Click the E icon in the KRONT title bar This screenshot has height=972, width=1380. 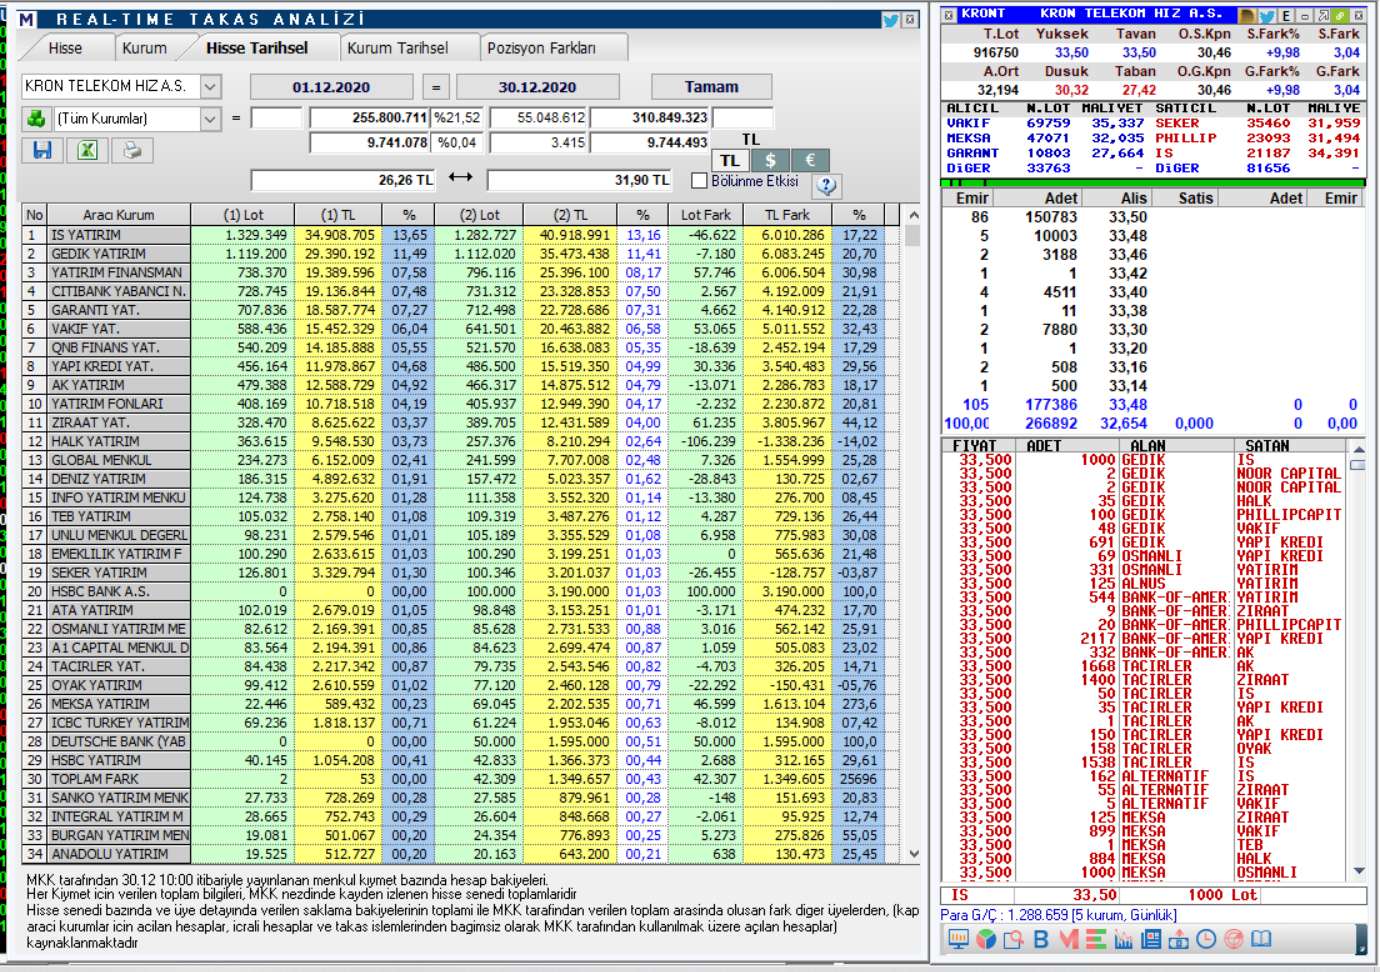(1286, 15)
